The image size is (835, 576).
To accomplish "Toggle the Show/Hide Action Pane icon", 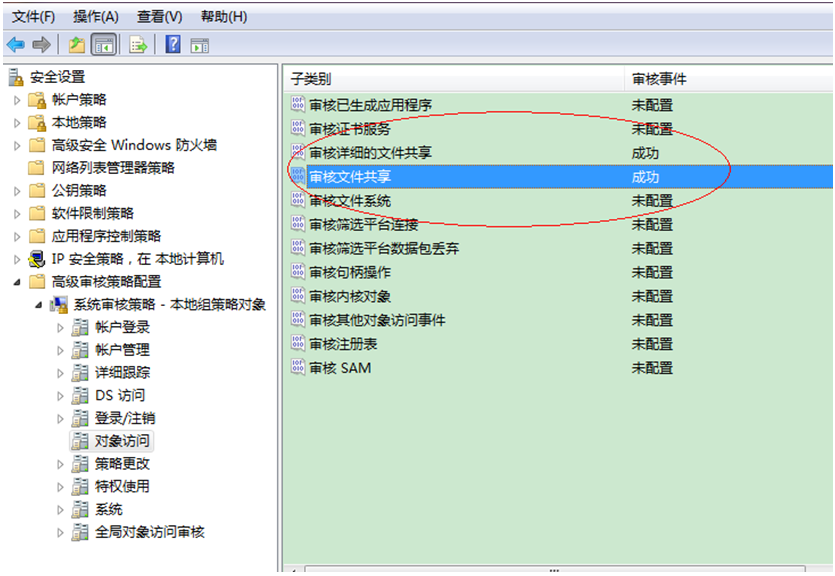I will tap(200, 45).
